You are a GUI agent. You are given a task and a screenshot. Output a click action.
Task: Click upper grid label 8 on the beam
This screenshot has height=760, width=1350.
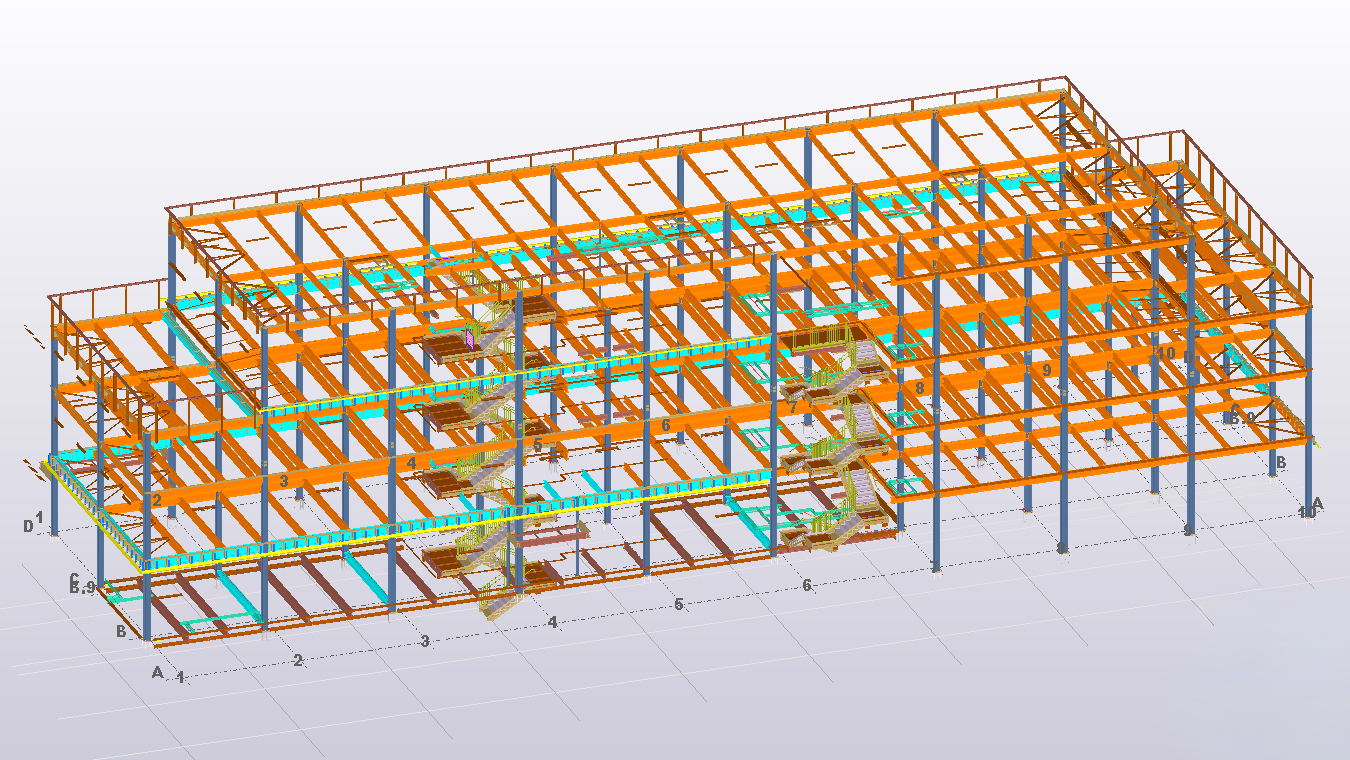(919, 388)
